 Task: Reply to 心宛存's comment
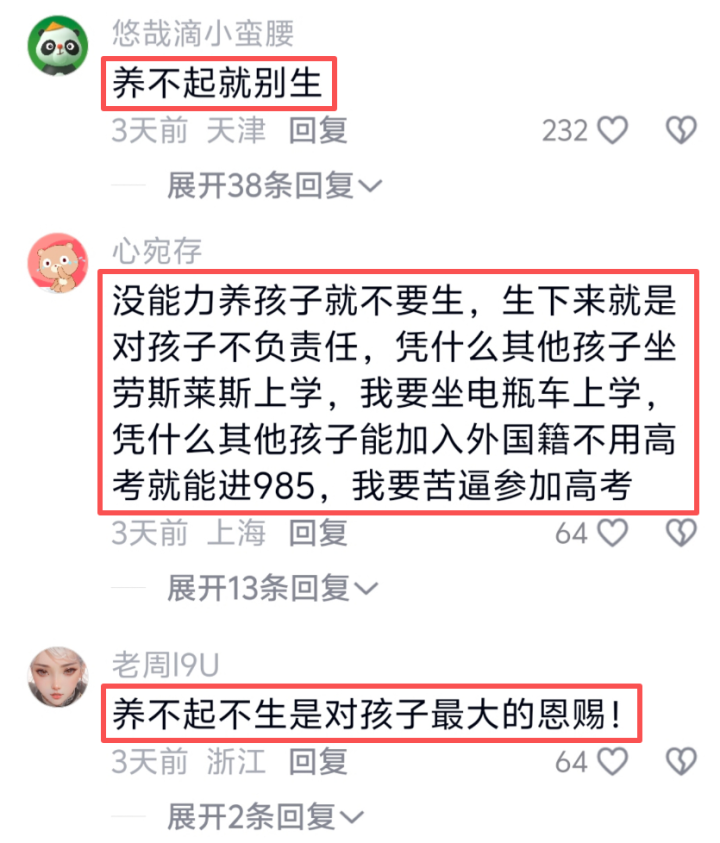click(318, 533)
